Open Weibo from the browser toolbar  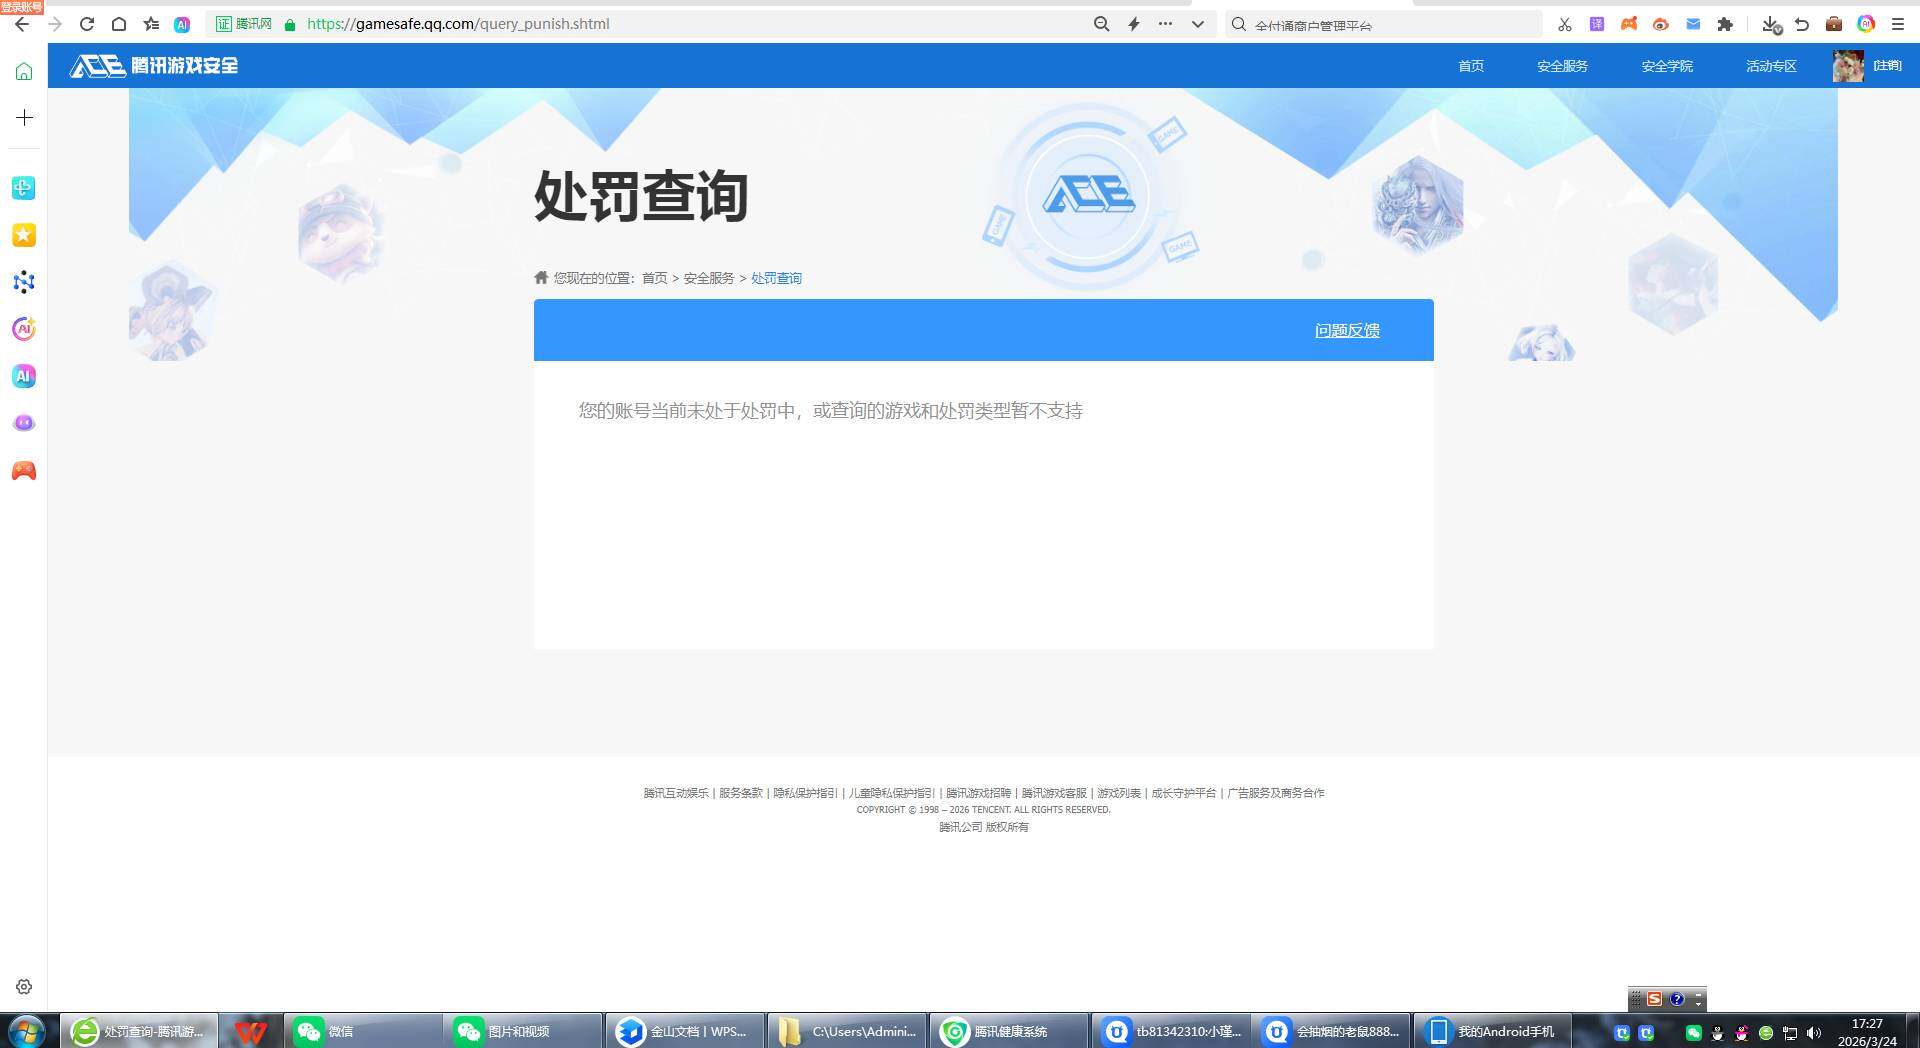(x=1660, y=23)
